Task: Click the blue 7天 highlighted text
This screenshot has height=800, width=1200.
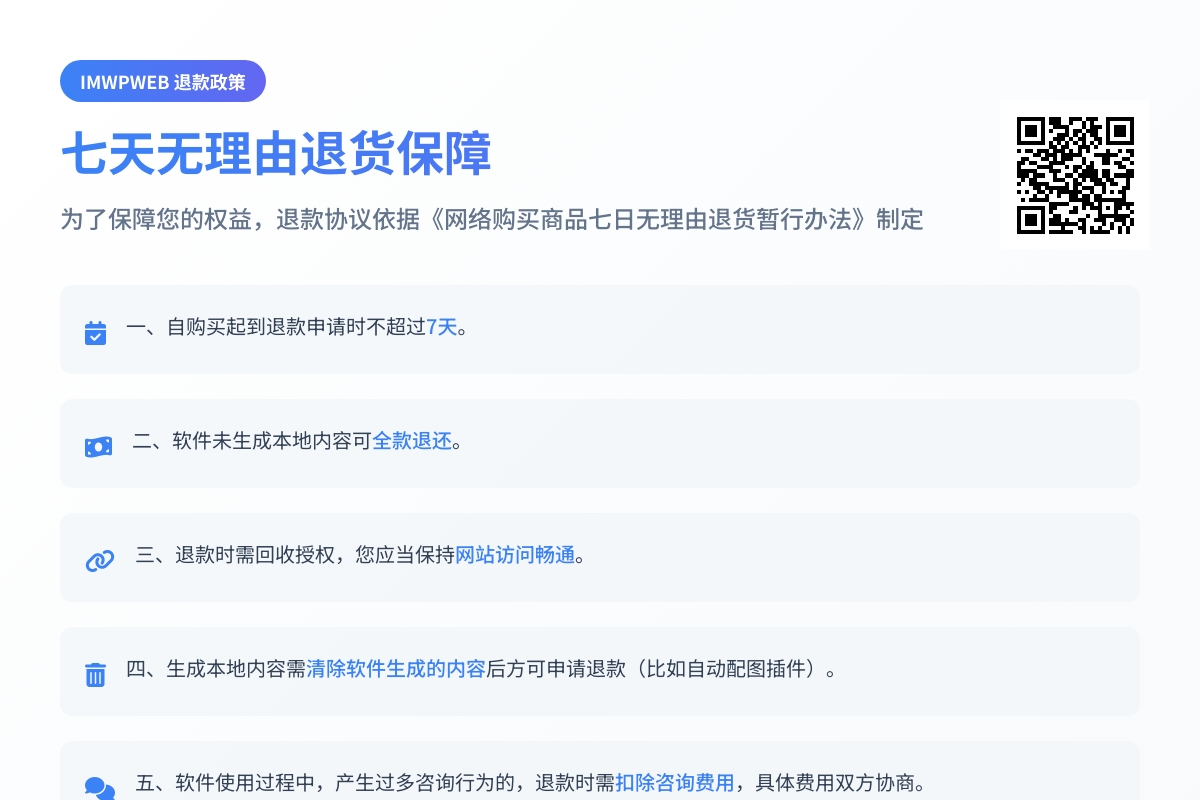Action: [441, 327]
